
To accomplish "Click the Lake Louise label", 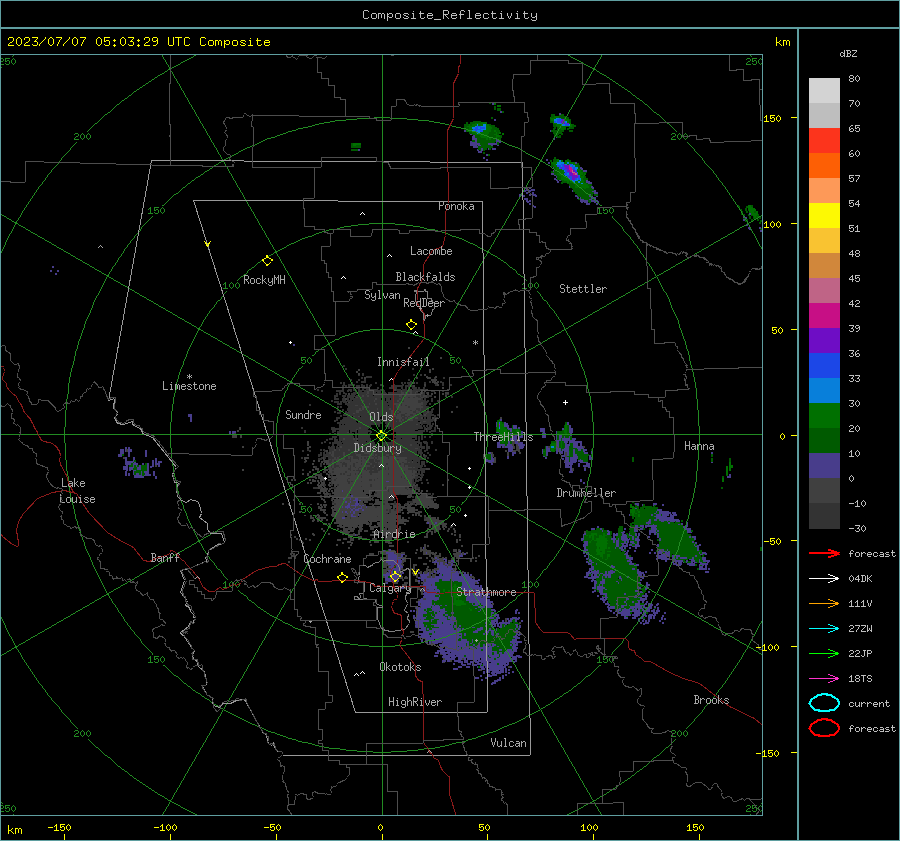I will 77,491.
